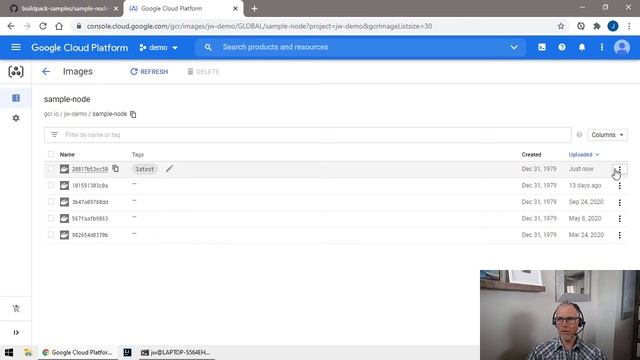The width and height of the screenshot is (640, 360).
Task: Open File Explorer from taskbar
Action: pyautogui.click(x=28, y=353)
